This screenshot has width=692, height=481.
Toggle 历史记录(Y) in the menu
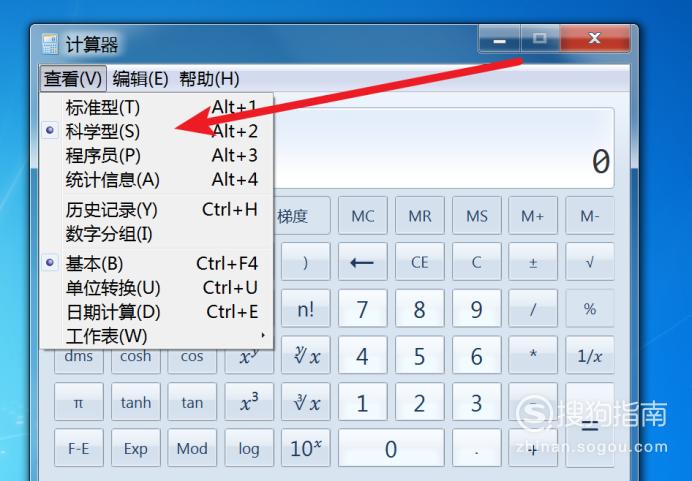coord(157,210)
